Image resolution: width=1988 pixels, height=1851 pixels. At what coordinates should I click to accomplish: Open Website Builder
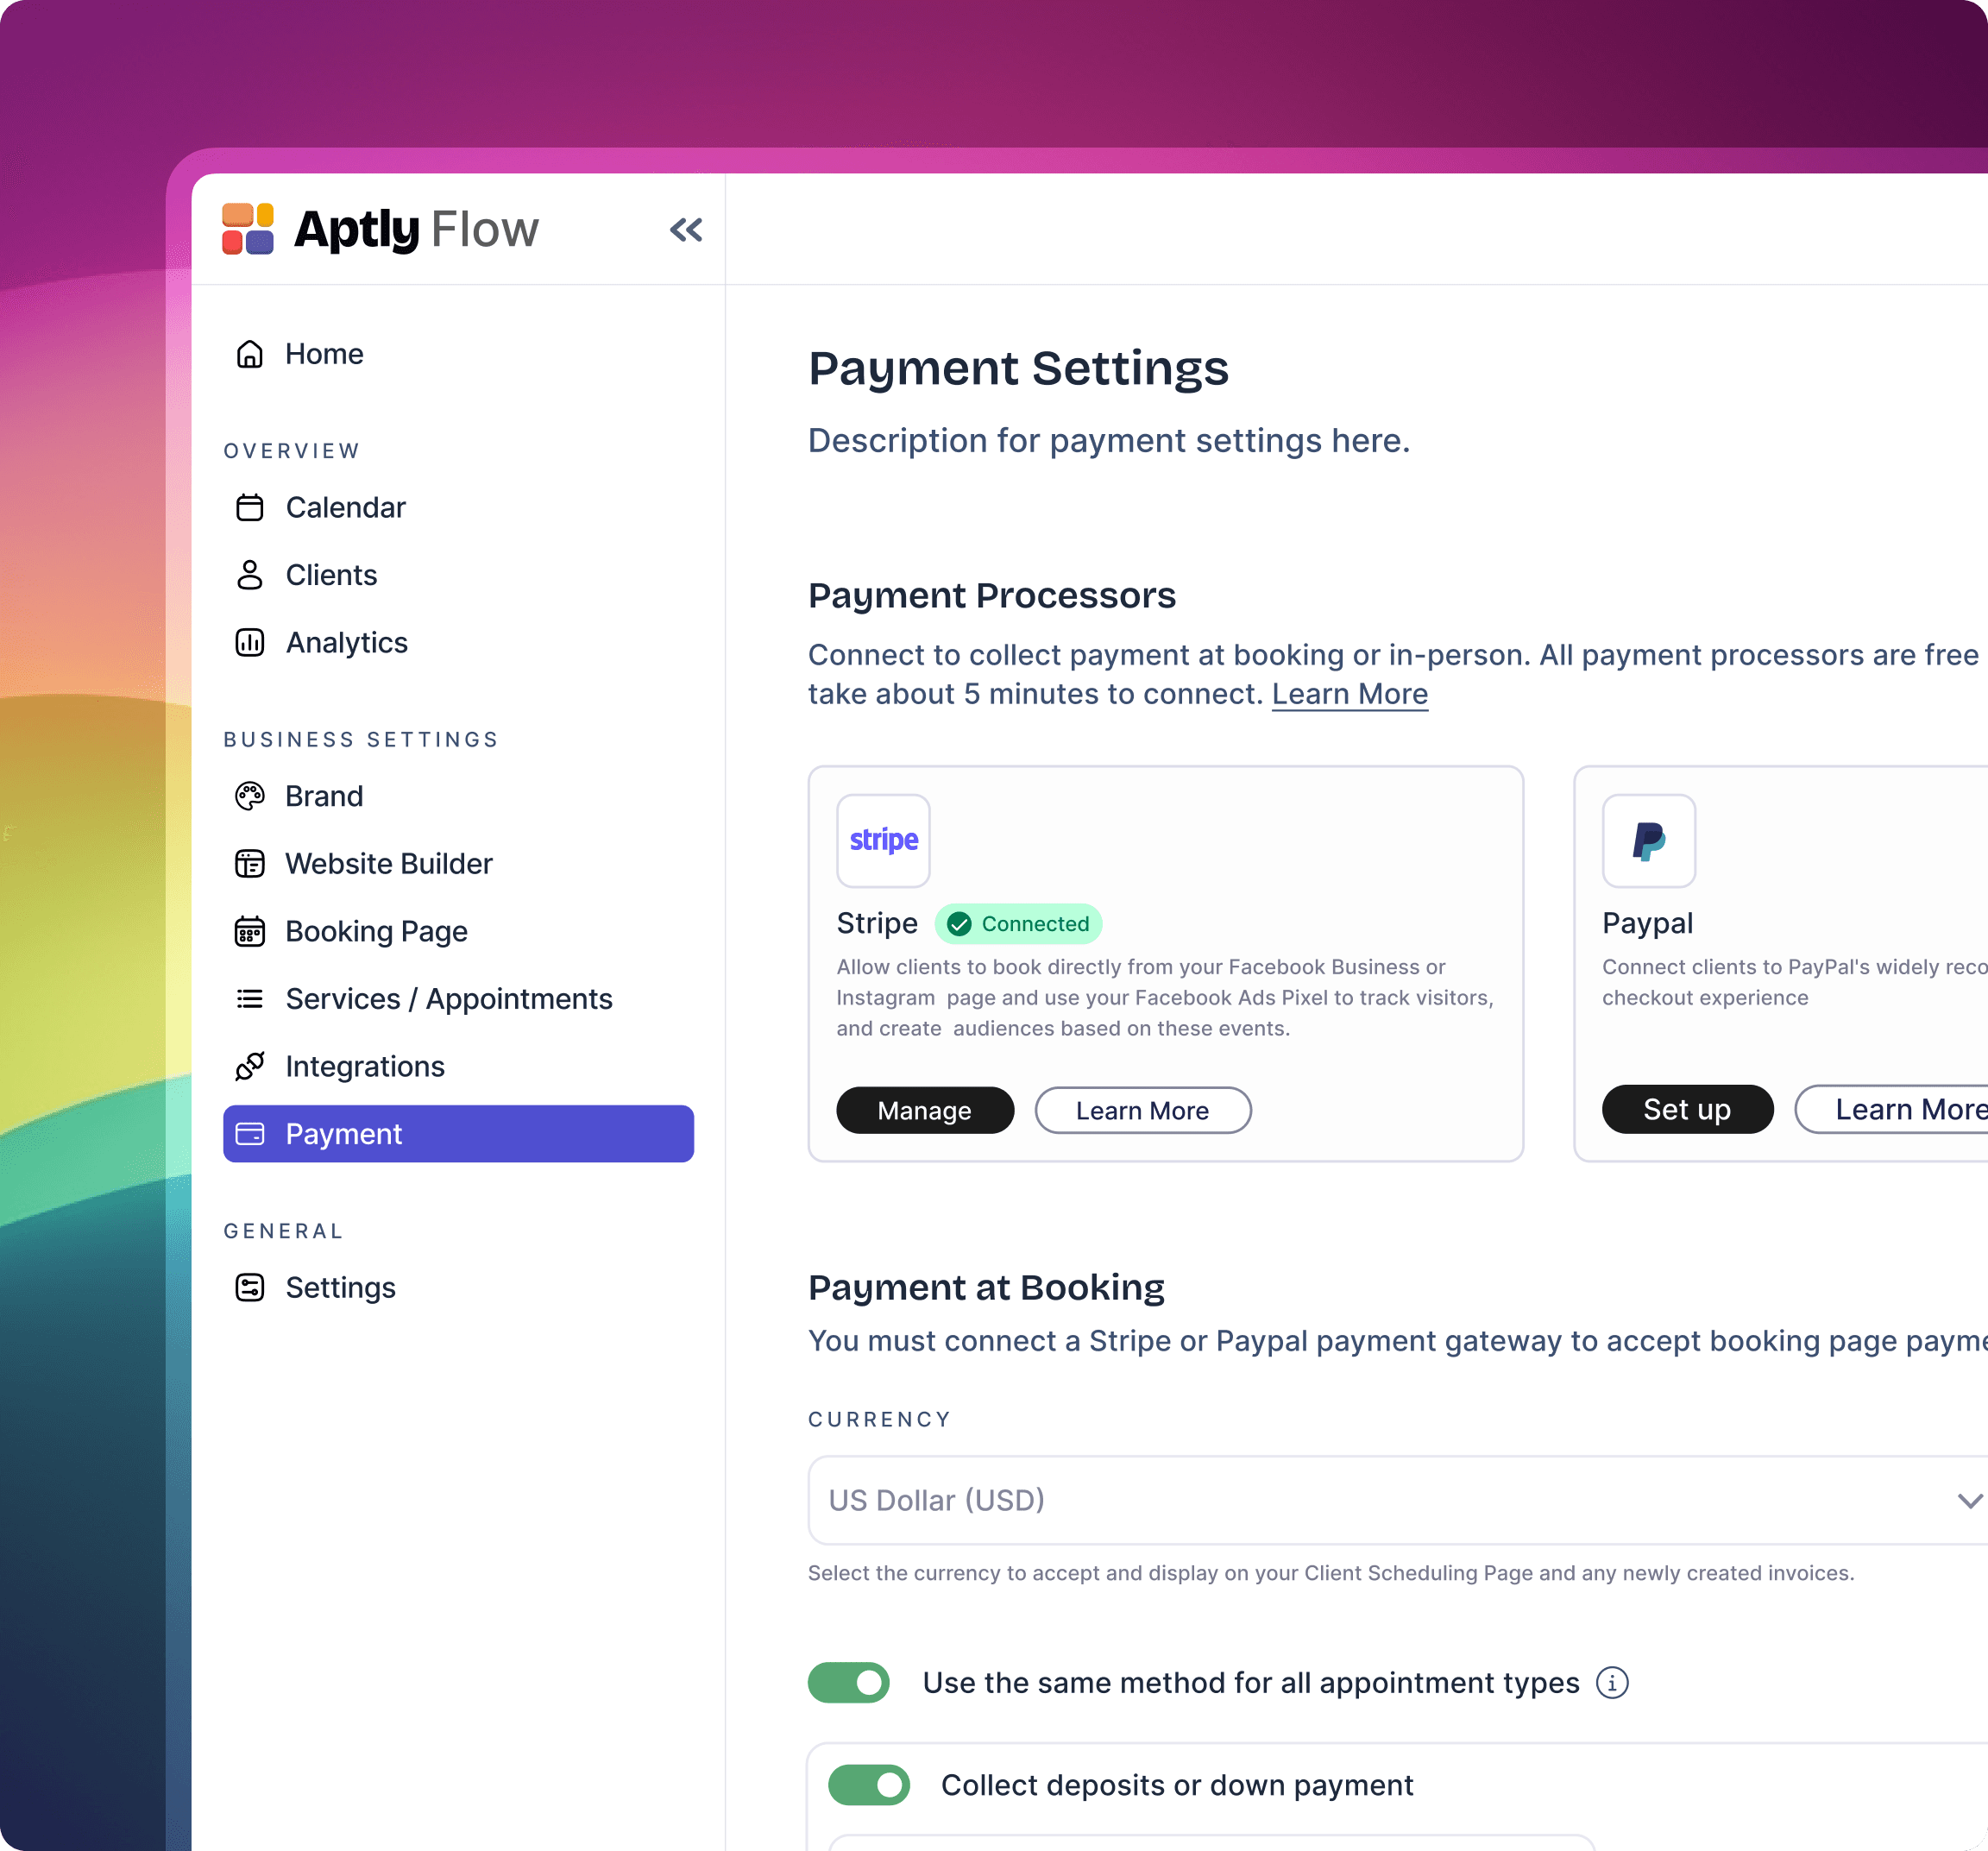click(457, 864)
